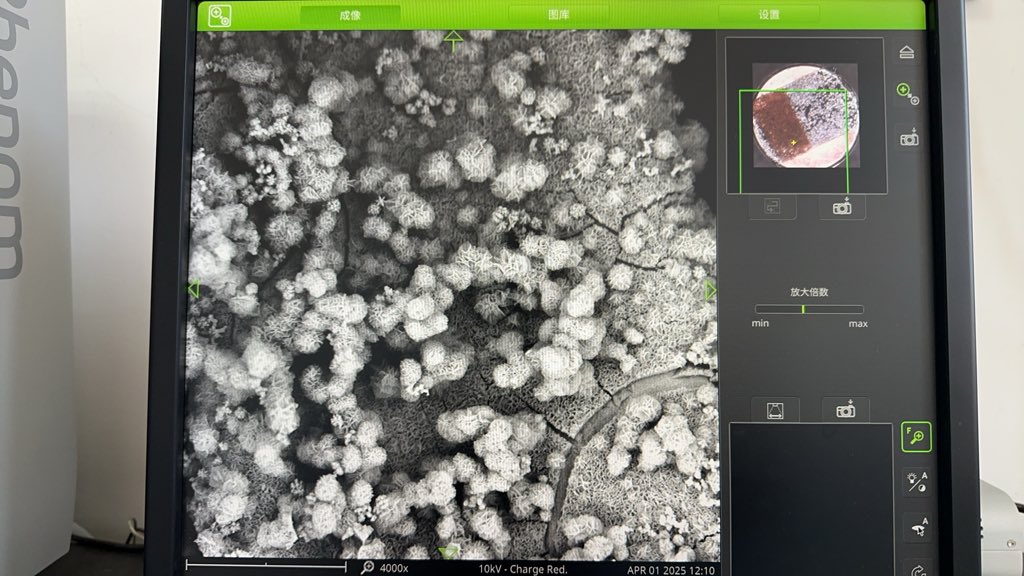The image size is (1024, 576).
Task: Open the 设置 (Settings) tab
Action: 769,14
